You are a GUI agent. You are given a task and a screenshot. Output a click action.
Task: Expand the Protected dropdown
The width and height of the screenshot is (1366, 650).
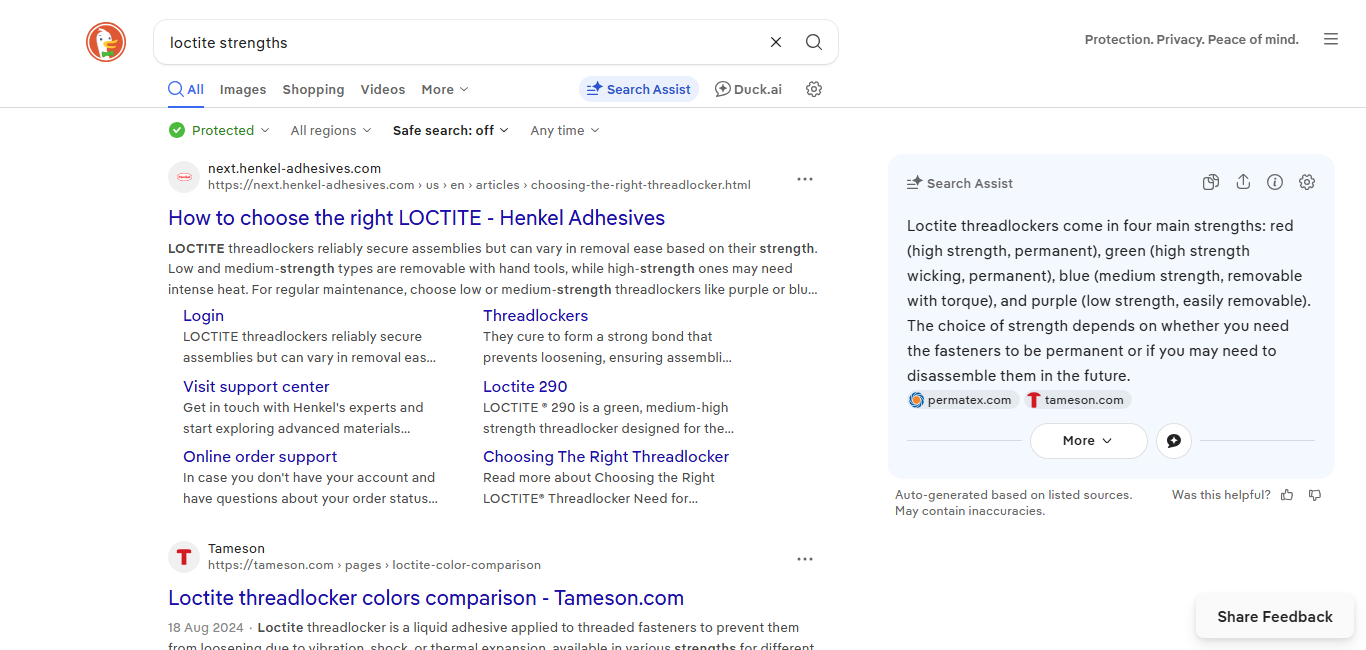pyautogui.click(x=220, y=130)
